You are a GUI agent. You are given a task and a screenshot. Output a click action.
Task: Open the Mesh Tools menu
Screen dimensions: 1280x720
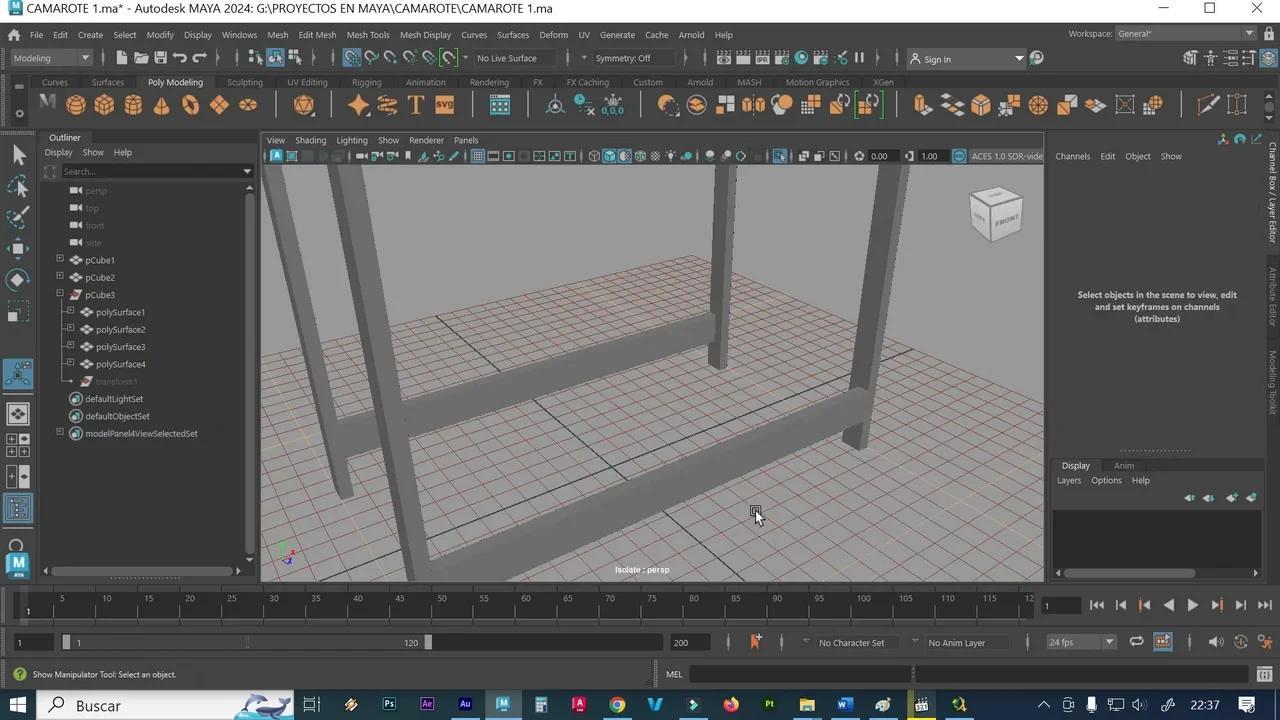(368, 35)
